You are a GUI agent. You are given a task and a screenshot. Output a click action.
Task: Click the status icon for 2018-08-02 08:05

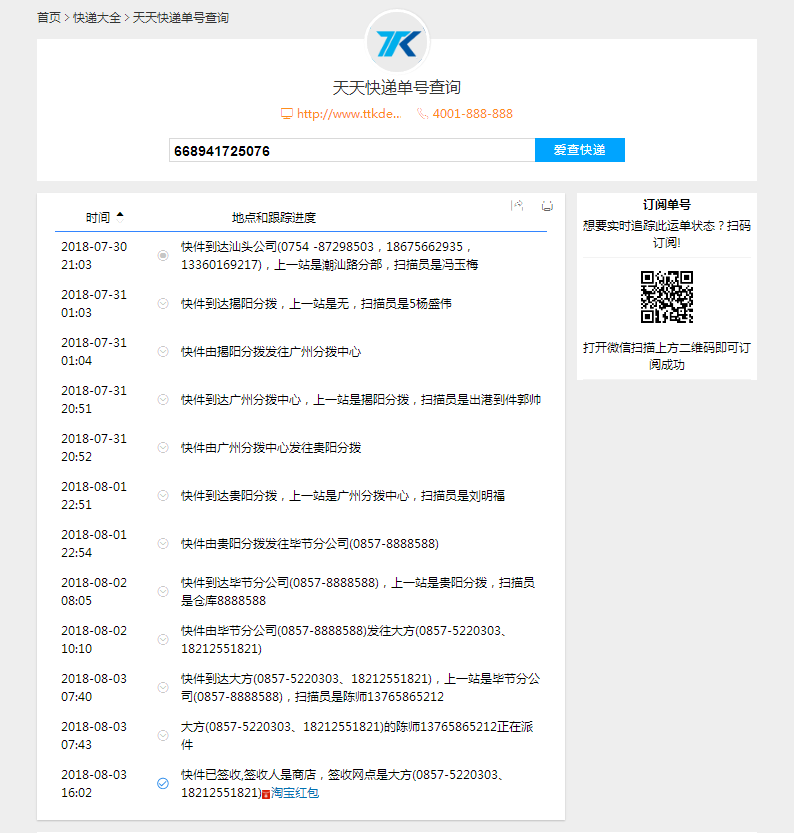[x=163, y=591]
